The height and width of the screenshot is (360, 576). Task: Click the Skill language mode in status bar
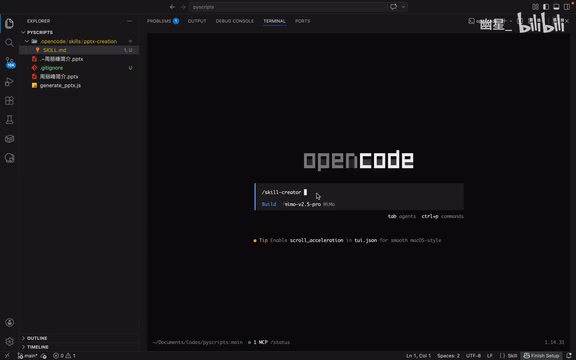508,356
